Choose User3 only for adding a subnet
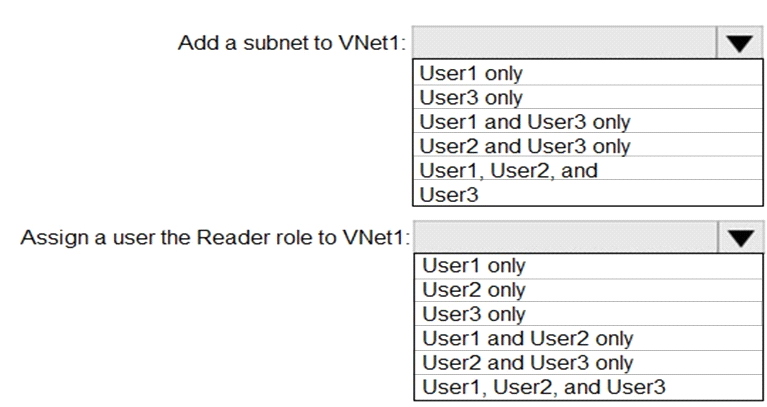This screenshot has height=407, width=767. [587, 97]
